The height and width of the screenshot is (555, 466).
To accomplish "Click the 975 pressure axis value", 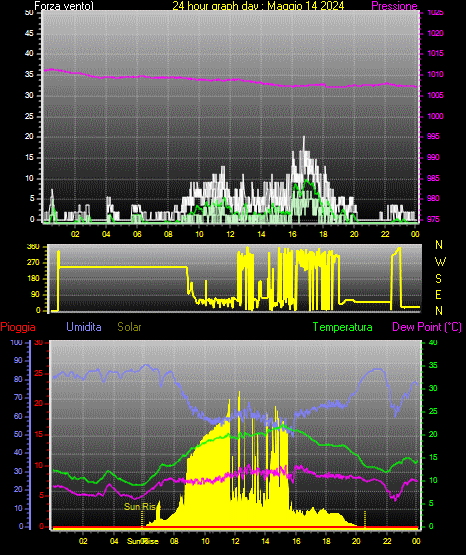I will click(x=433, y=219).
